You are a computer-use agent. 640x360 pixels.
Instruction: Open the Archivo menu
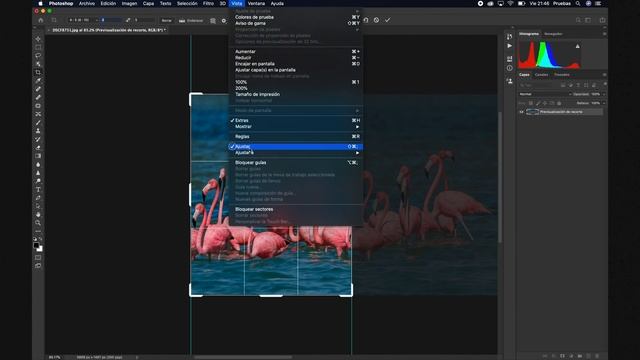point(87,3)
